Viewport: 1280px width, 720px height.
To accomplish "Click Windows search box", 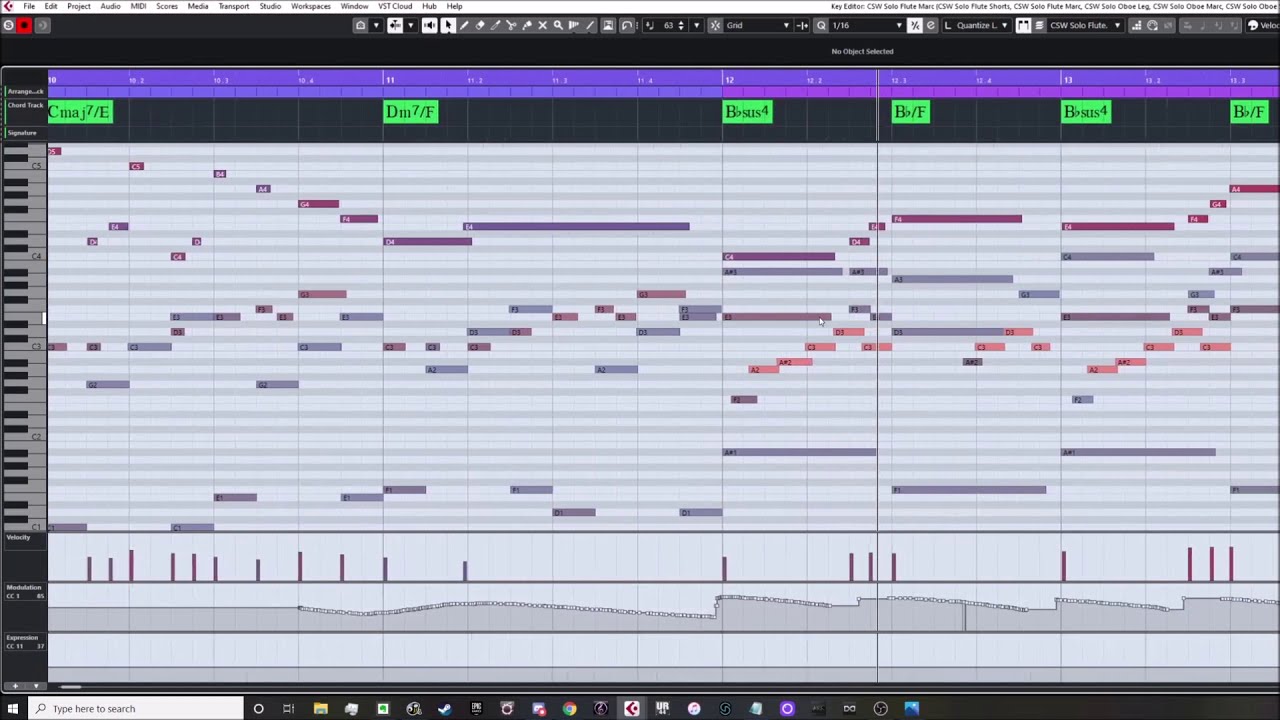I will 134,708.
